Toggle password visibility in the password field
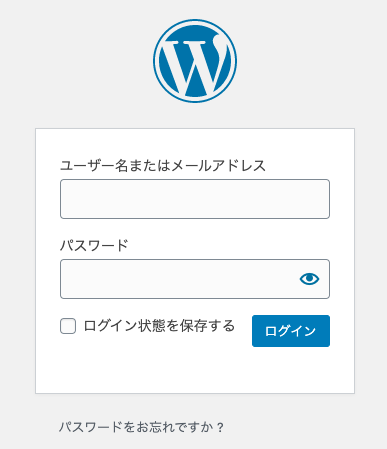Image resolution: width=387 pixels, height=449 pixels. click(x=309, y=279)
